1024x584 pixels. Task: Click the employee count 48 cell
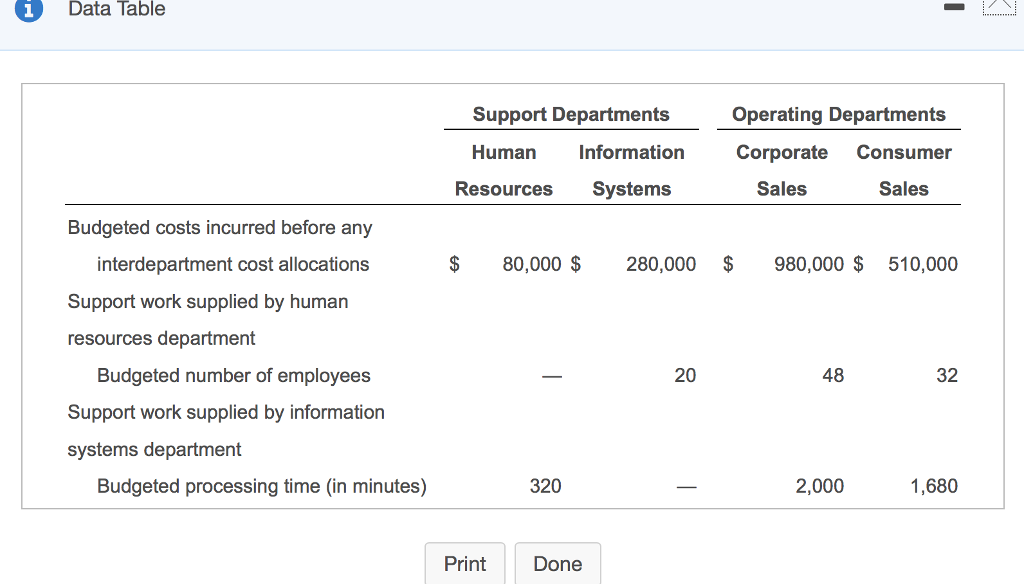(833, 375)
